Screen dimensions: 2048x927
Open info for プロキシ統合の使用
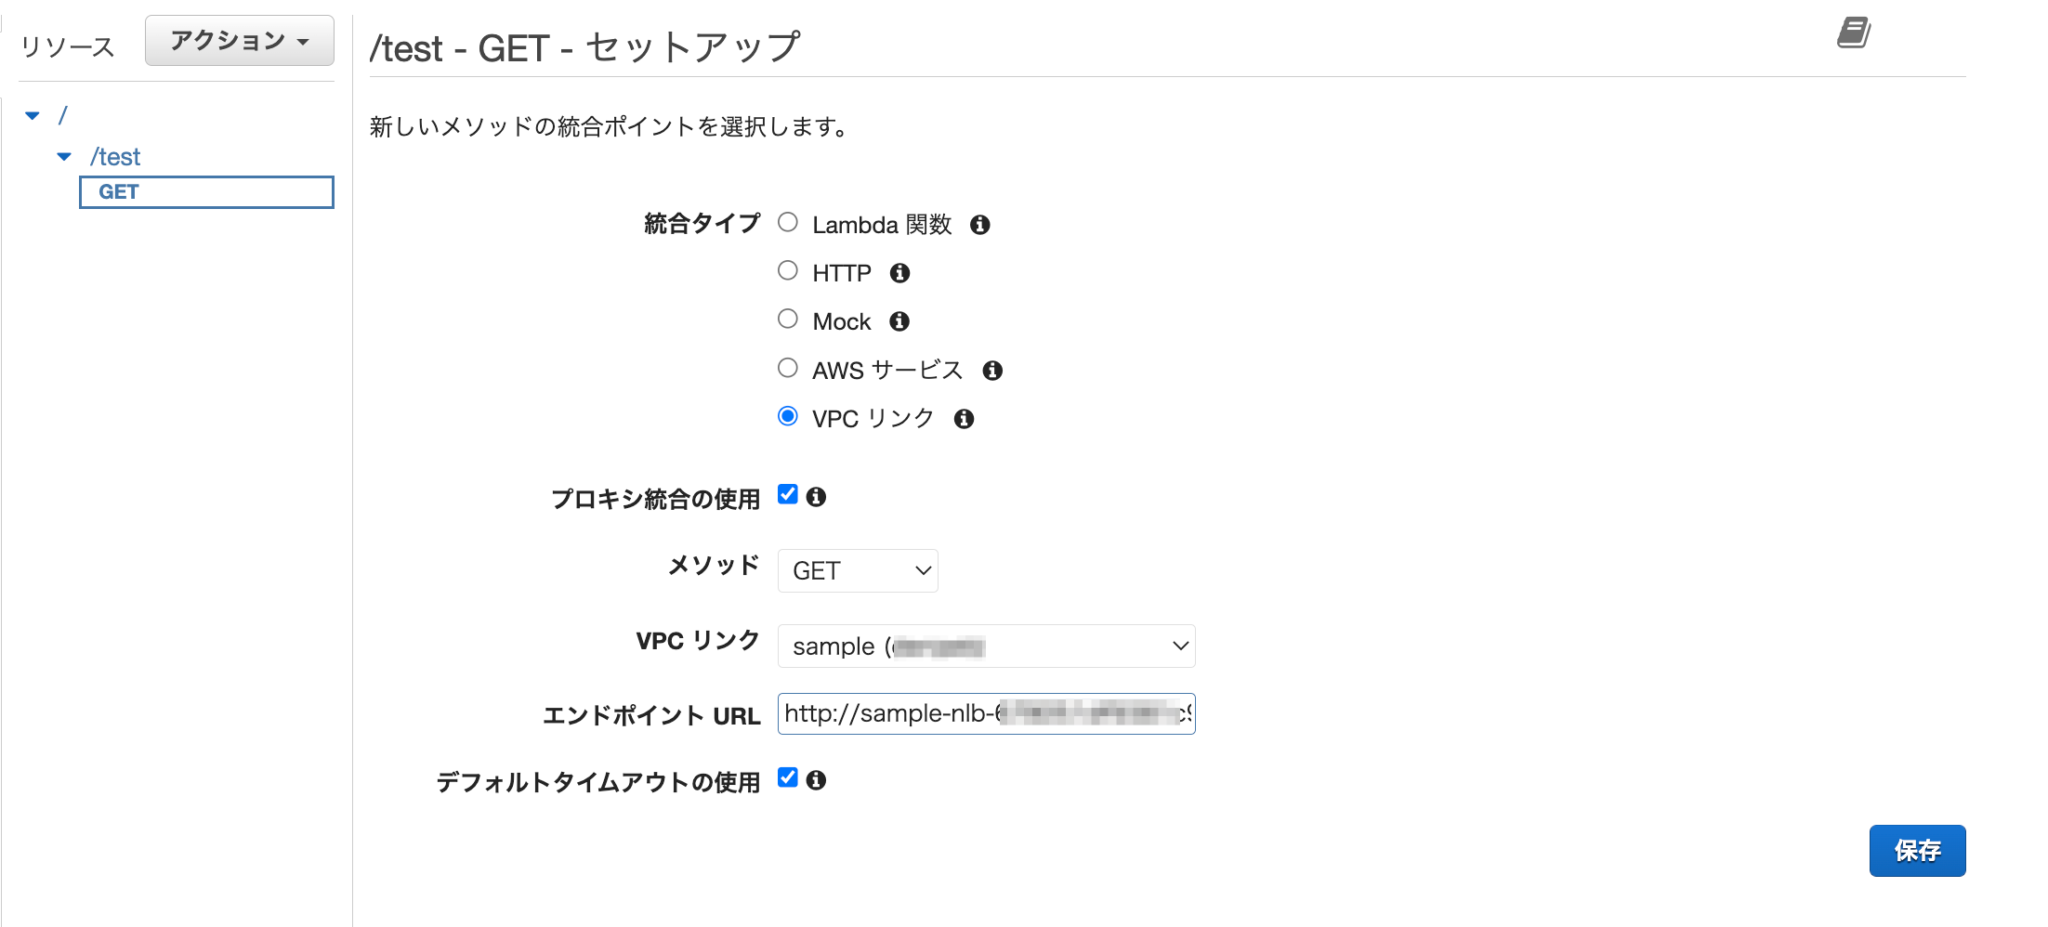[816, 496]
